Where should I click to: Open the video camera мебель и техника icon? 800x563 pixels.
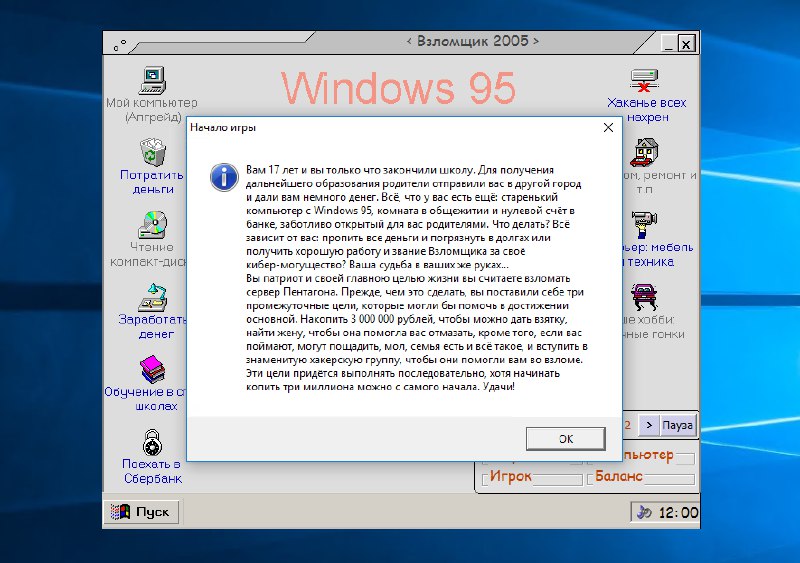[x=644, y=225]
